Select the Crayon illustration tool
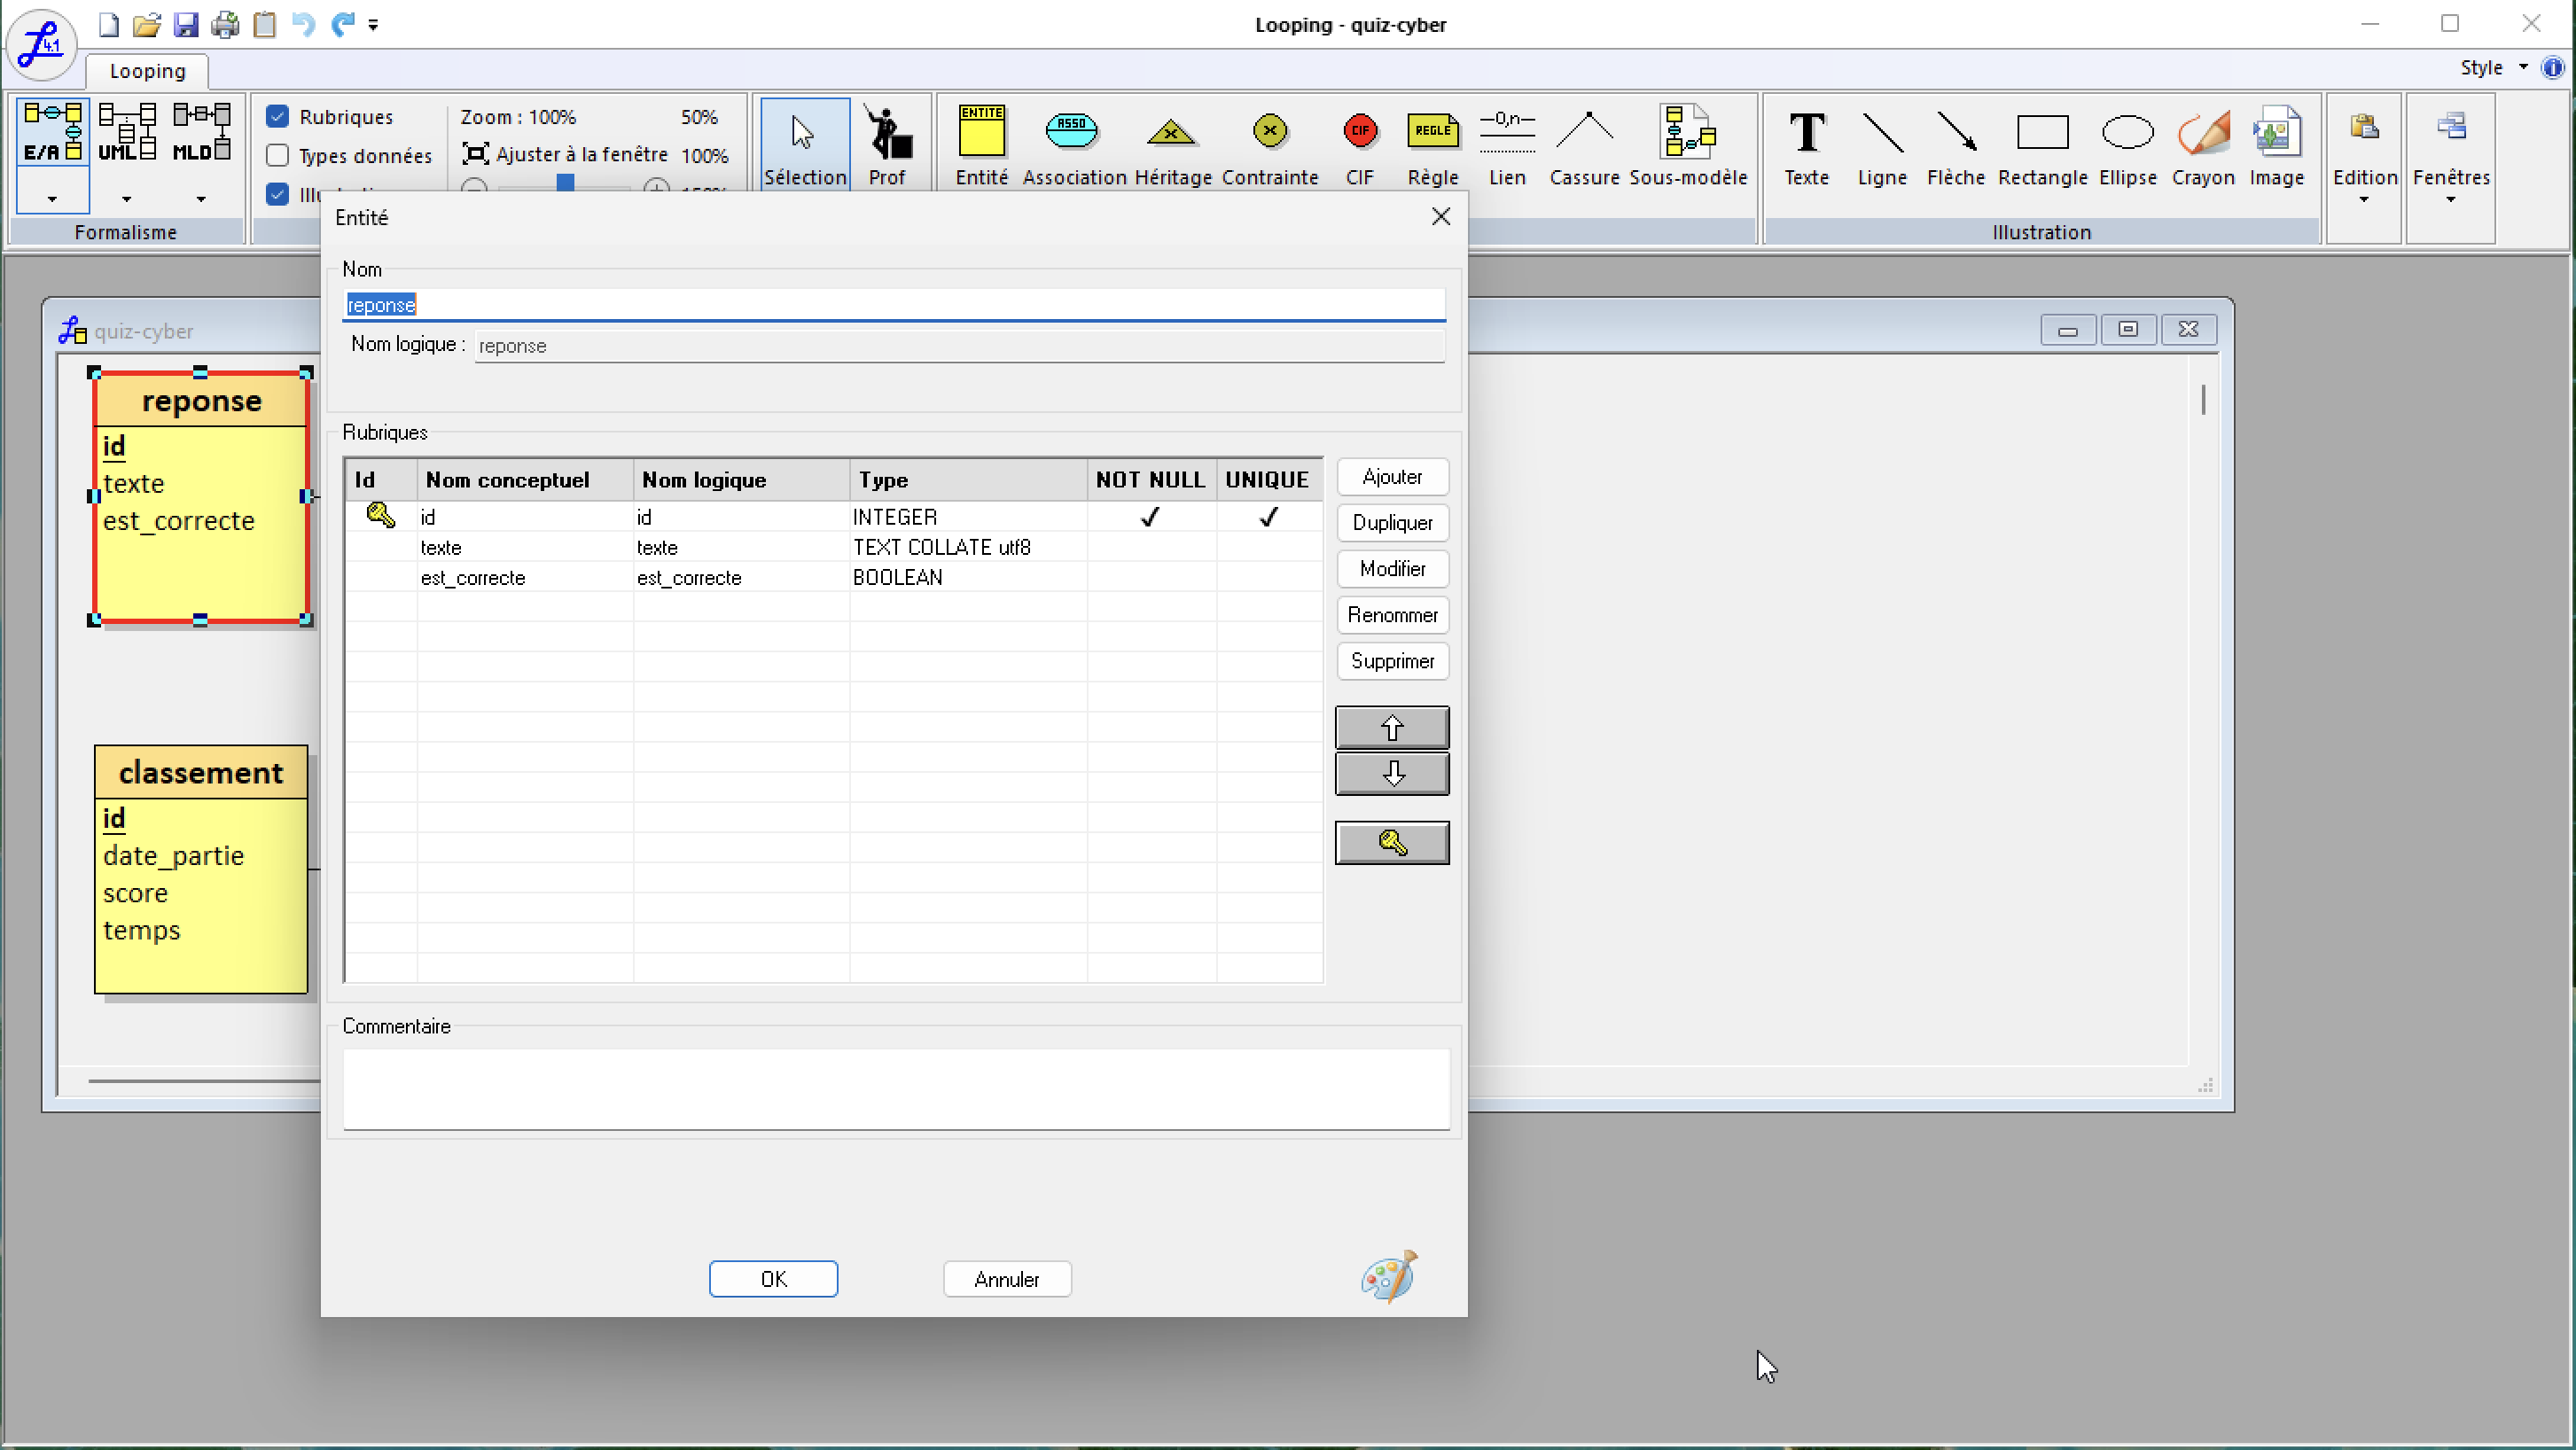 (2203, 133)
